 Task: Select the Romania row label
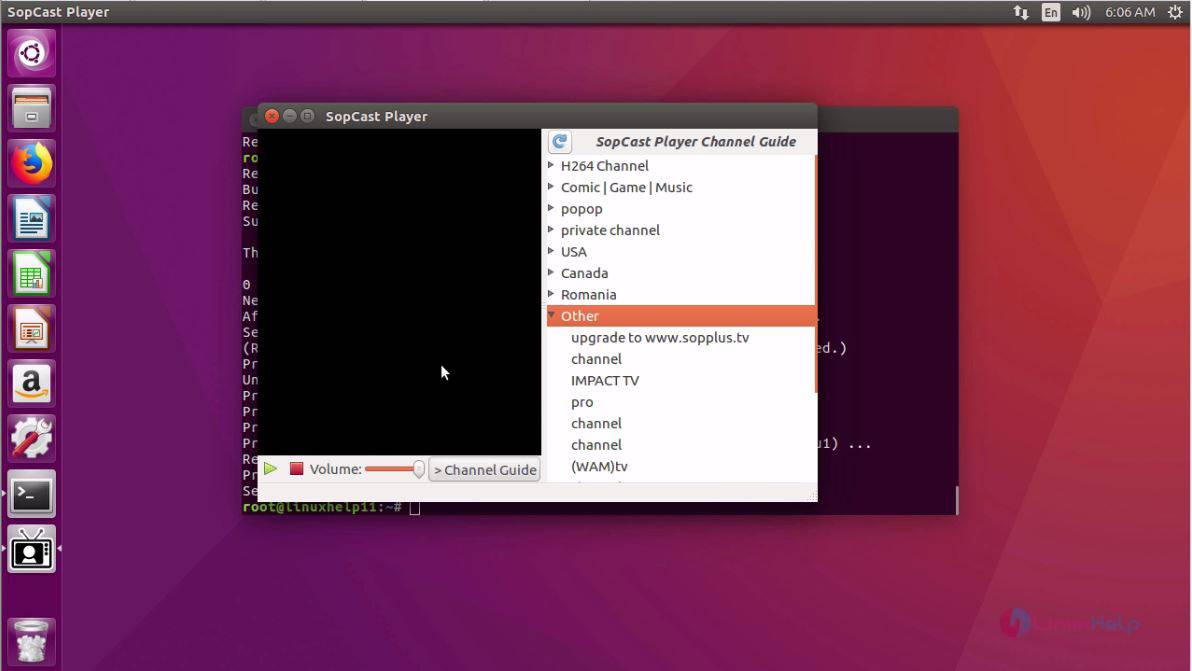point(588,294)
